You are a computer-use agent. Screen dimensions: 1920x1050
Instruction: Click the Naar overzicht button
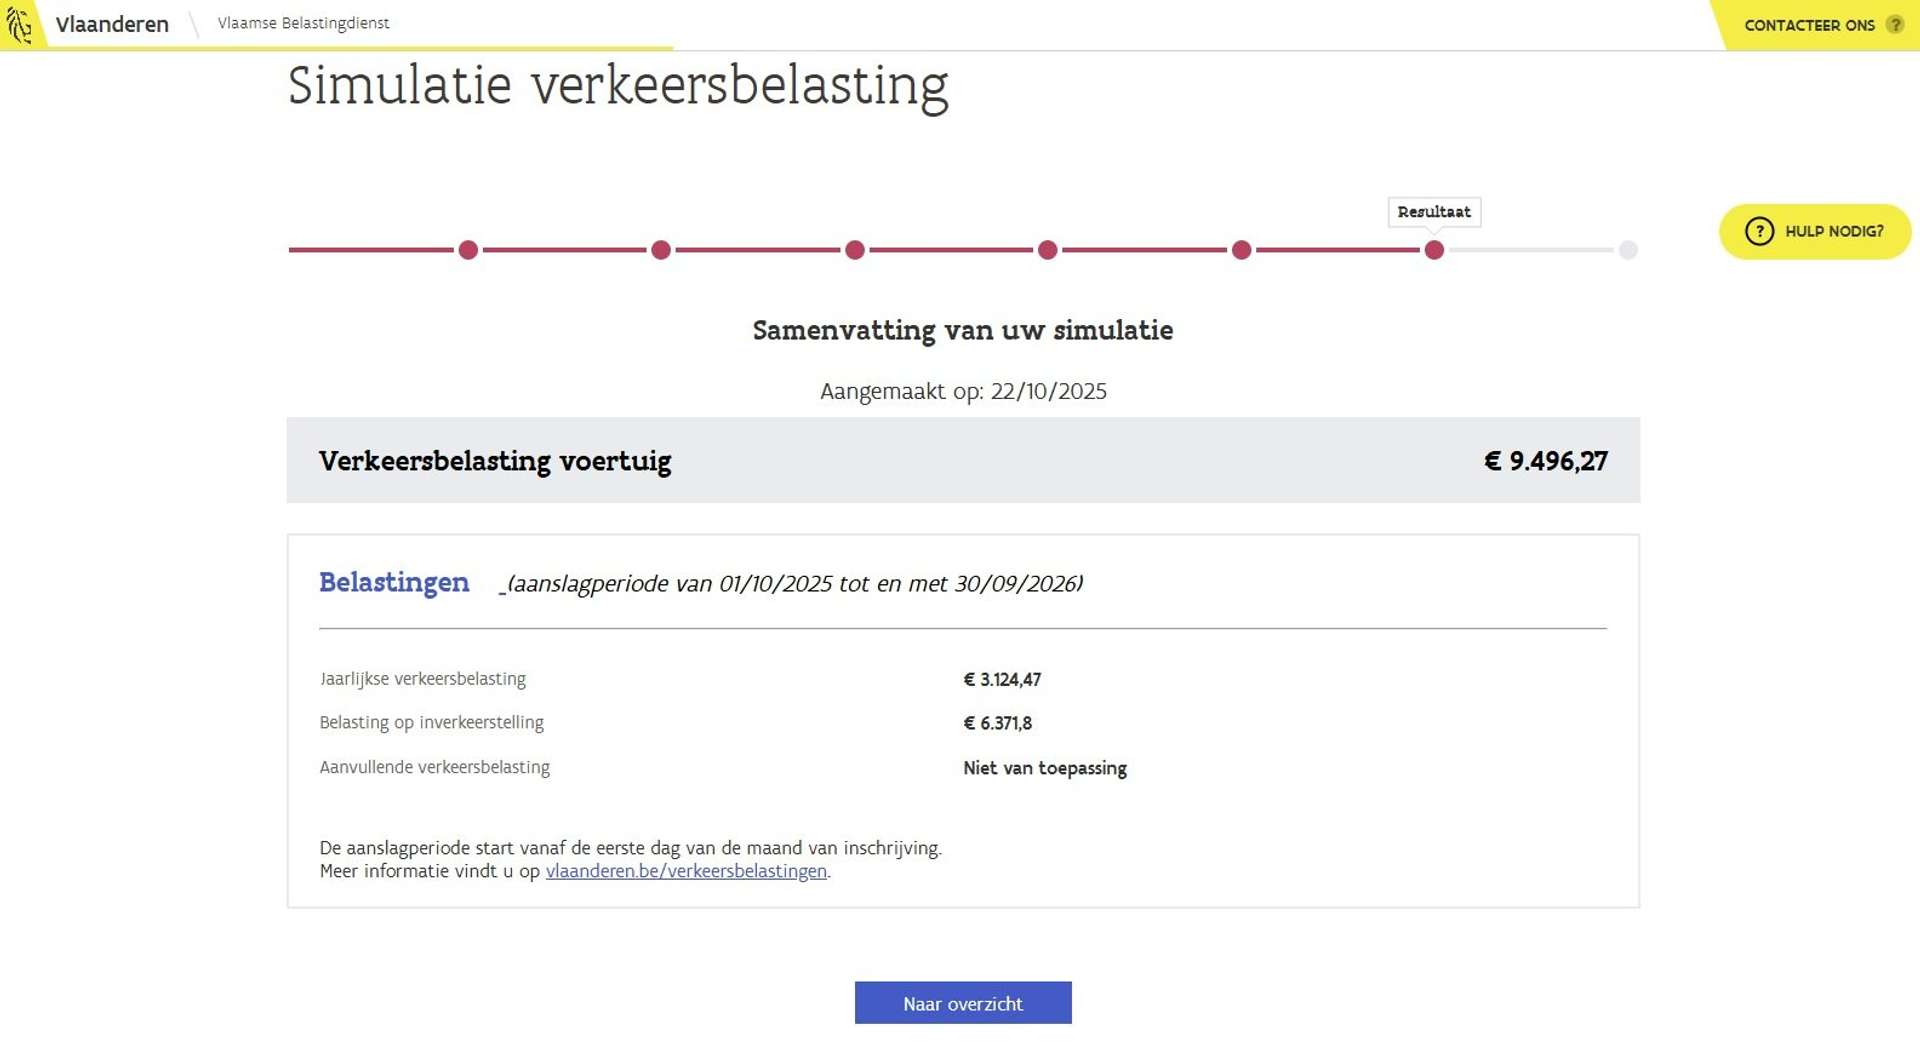[963, 1003]
